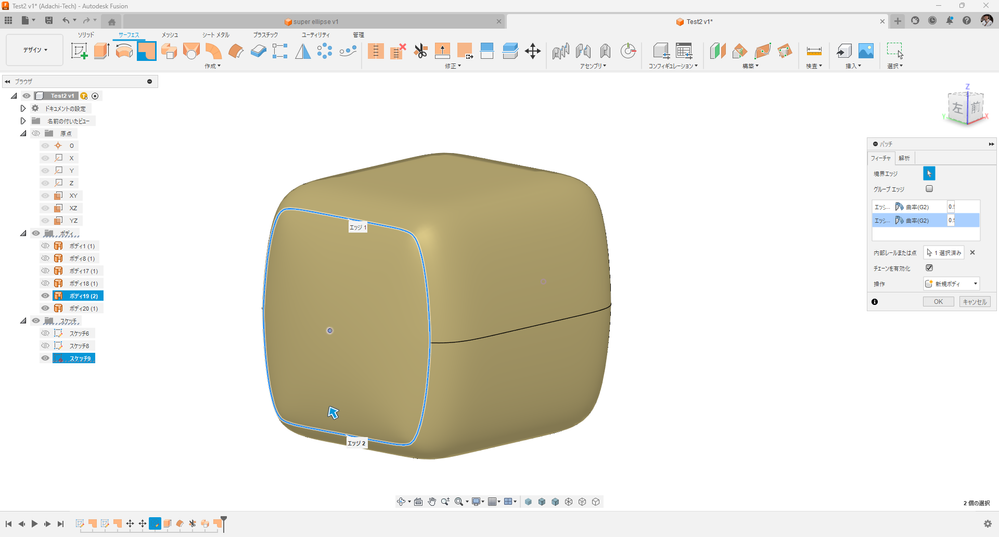Play the timeline
Screen dimensions: 999x537
[x=34, y=524]
